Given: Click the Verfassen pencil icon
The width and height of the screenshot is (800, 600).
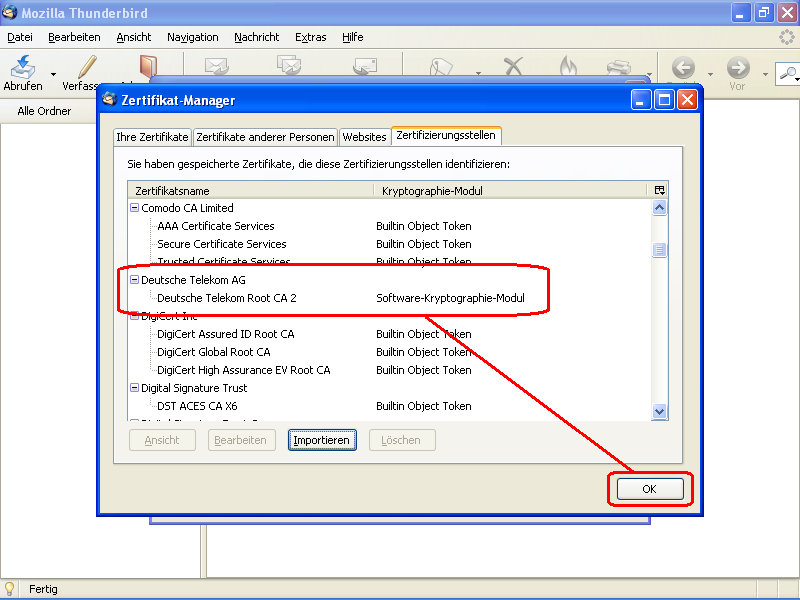Looking at the screenshot, I should [87, 67].
